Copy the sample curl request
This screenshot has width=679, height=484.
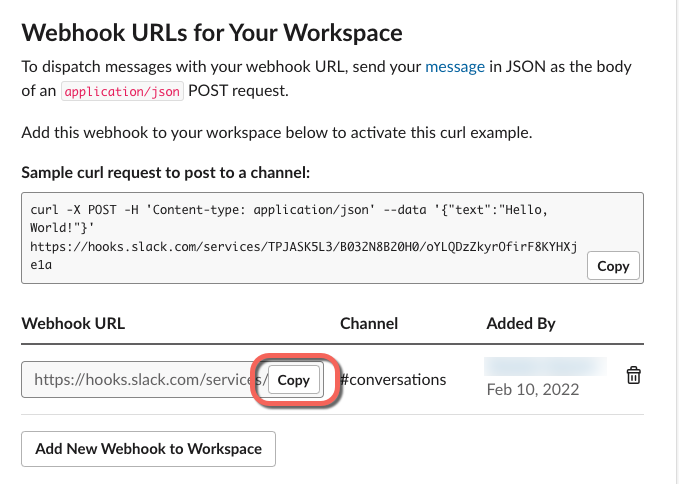613,266
